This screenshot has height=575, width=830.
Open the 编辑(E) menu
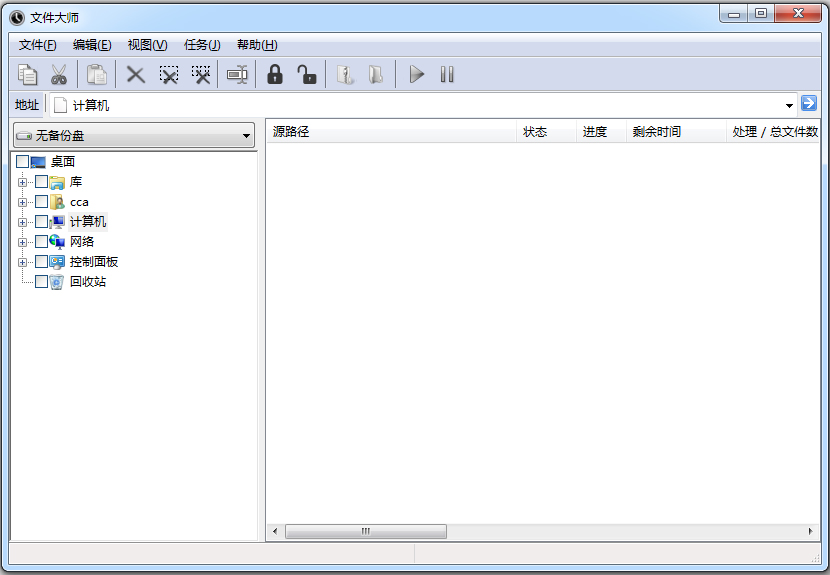[x=92, y=45]
